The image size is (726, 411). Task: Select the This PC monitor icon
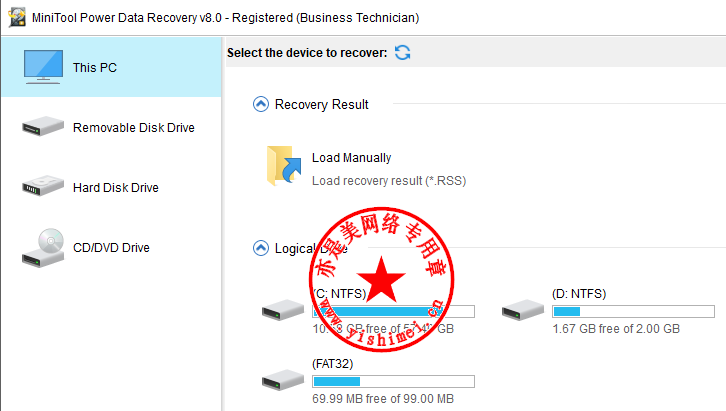pyautogui.click(x=43, y=67)
